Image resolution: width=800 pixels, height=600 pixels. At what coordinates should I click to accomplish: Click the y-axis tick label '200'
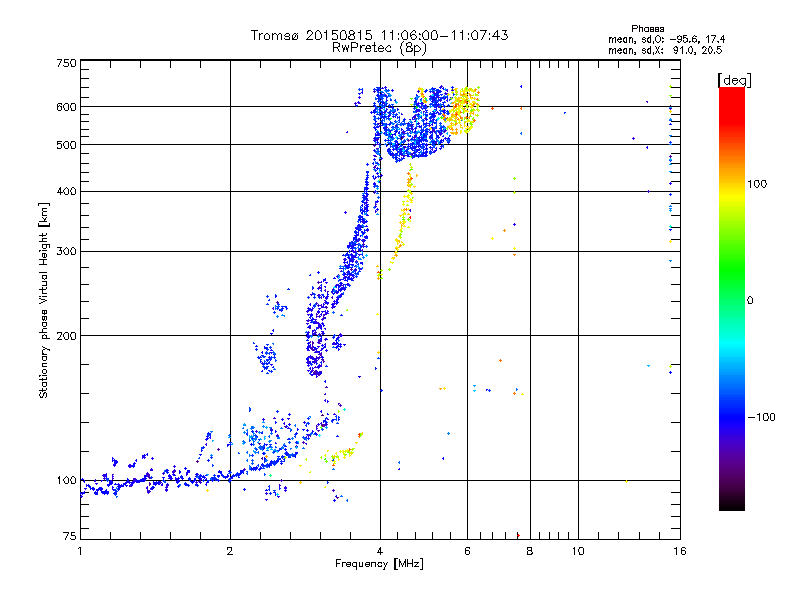pyautogui.click(x=66, y=336)
